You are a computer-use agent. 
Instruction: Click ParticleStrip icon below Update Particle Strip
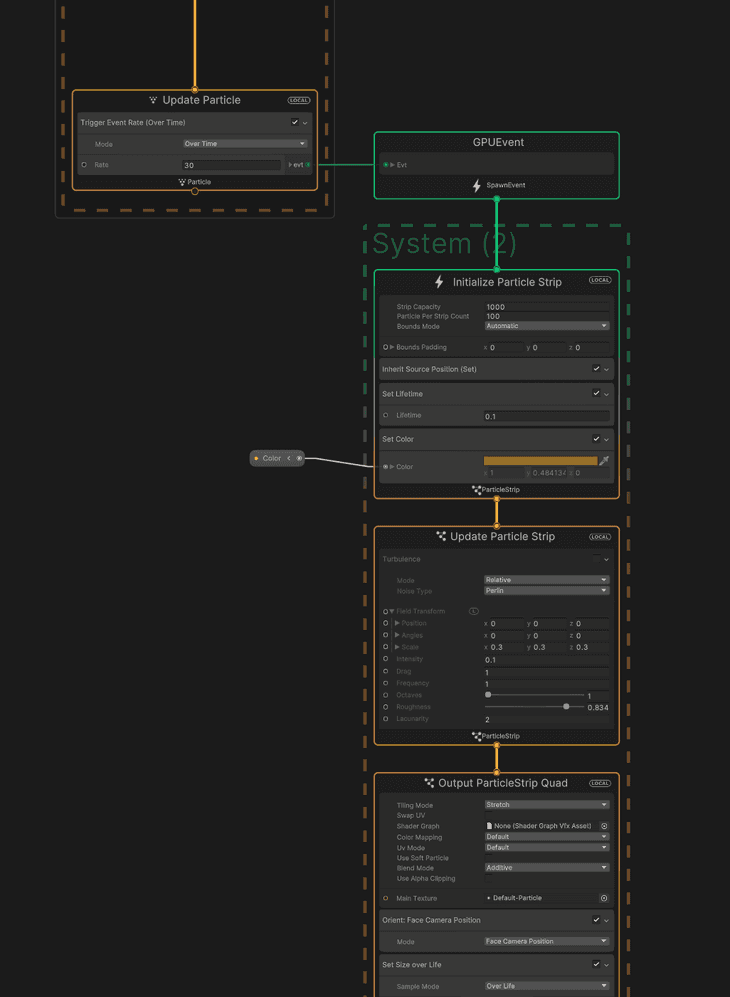coord(476,736)
